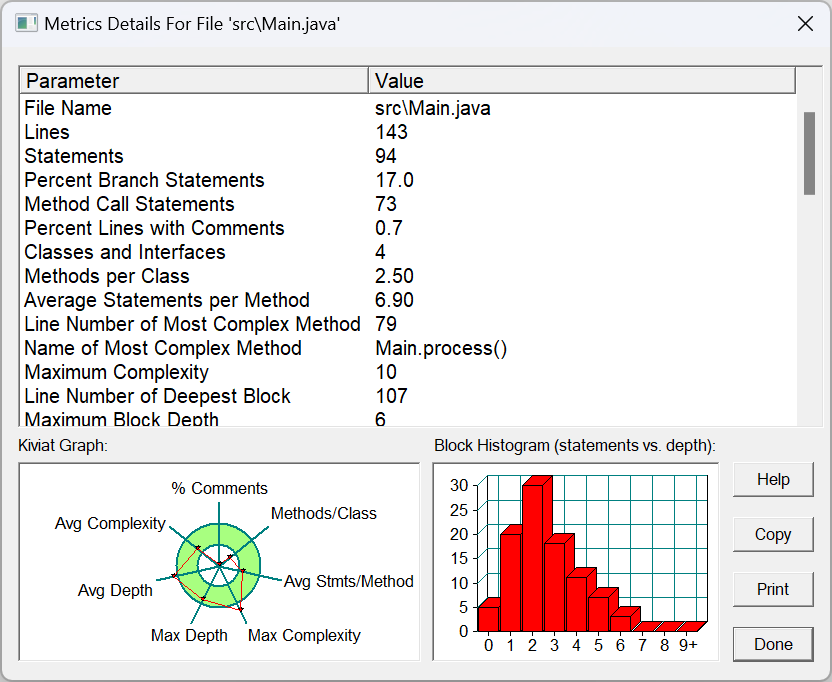Screen dimensions: 832x682
Task: Close dialog with the Done button
Action: [x=773, y=644]
